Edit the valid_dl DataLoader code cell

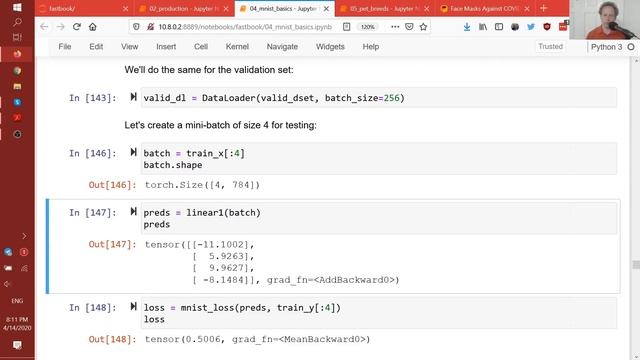tap(379, 98)
